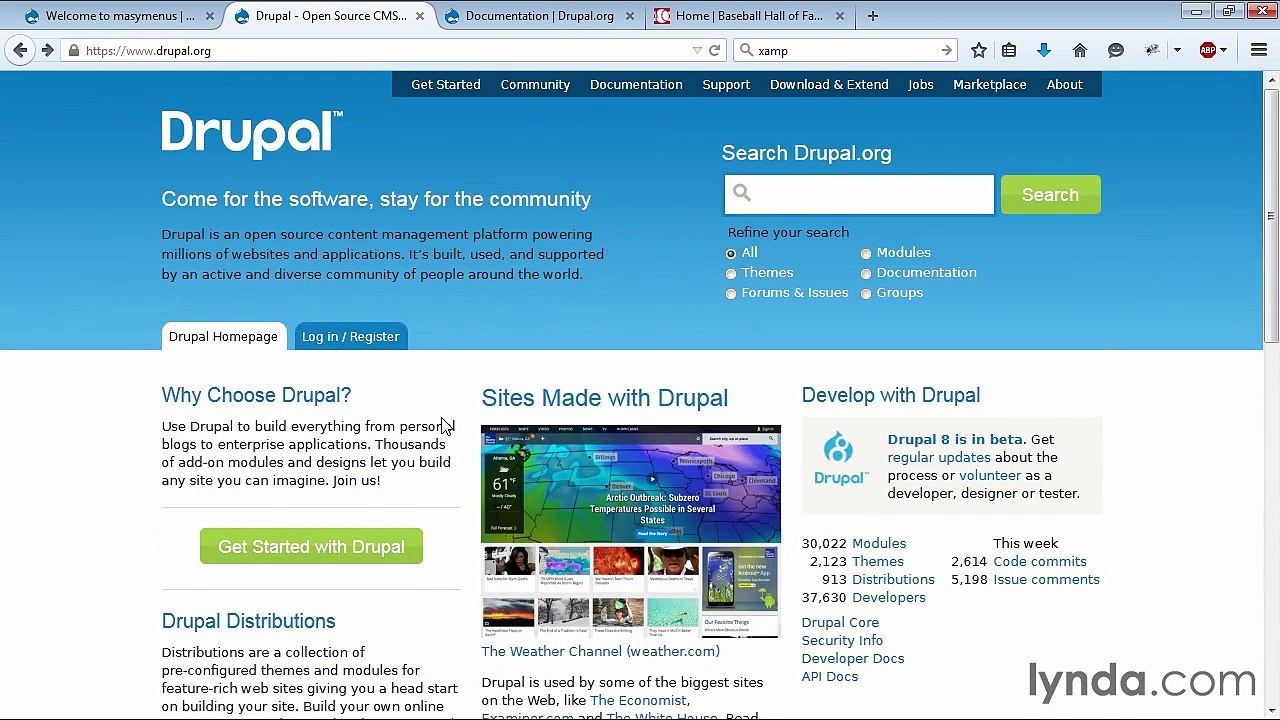Image resolution: width=1280 pixels, height=720 pixels.
Task: Open the Marketplace menu item
Action: coord(990,84)
